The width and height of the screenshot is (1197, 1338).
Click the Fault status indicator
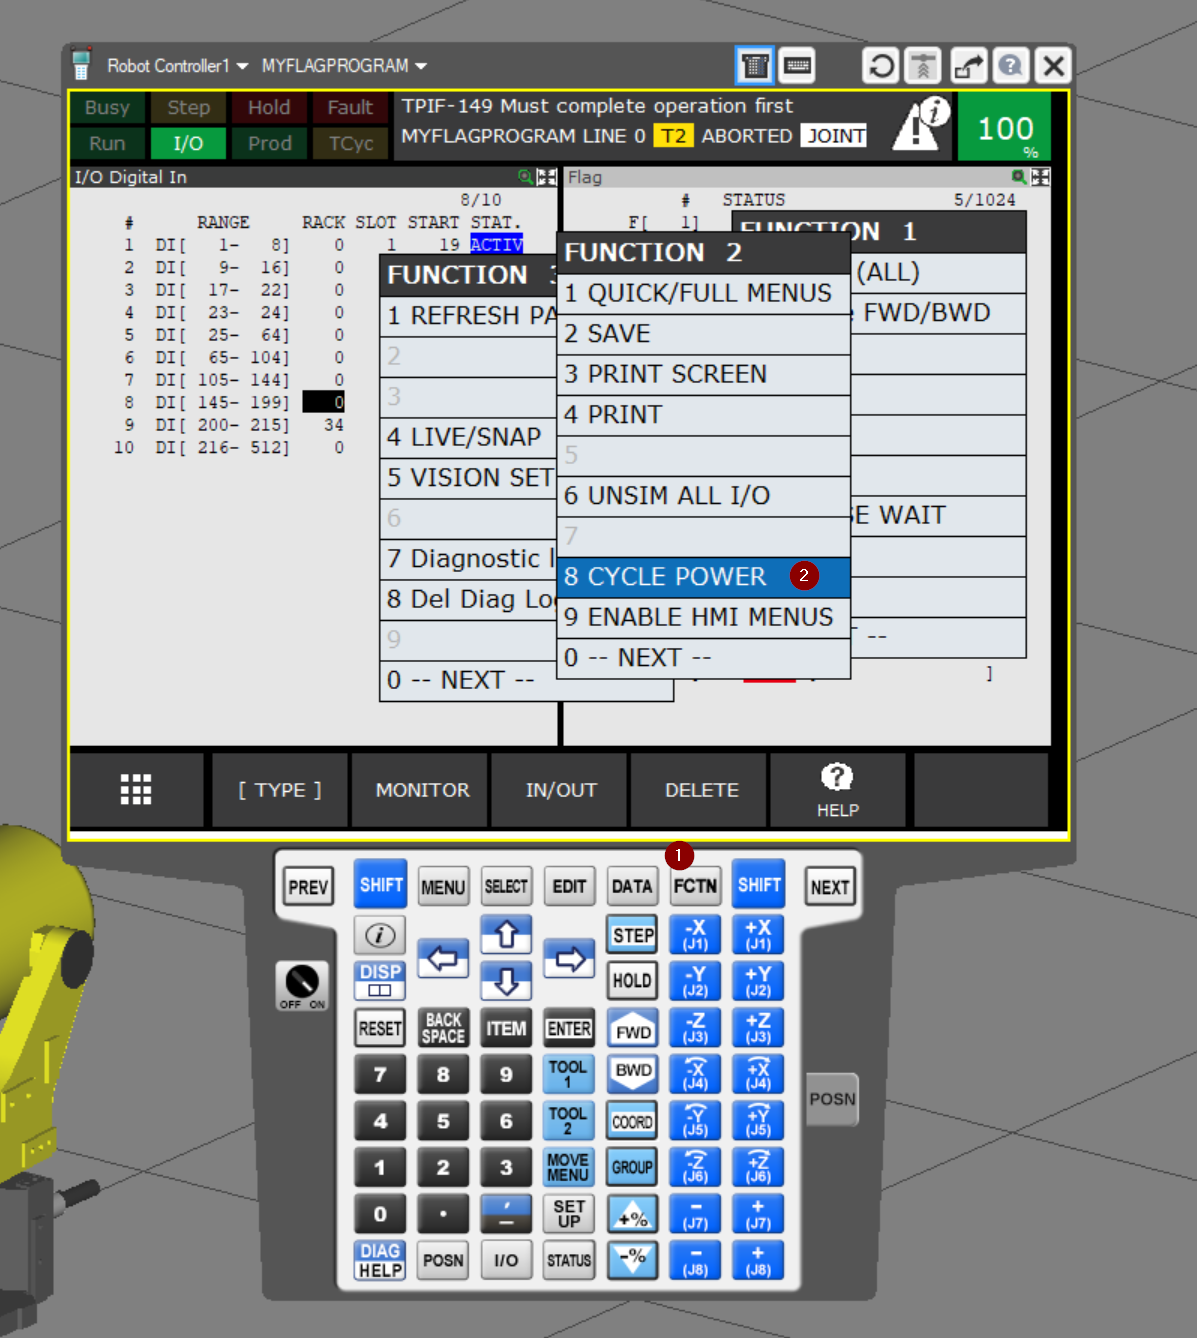click(x=350, y=107)
